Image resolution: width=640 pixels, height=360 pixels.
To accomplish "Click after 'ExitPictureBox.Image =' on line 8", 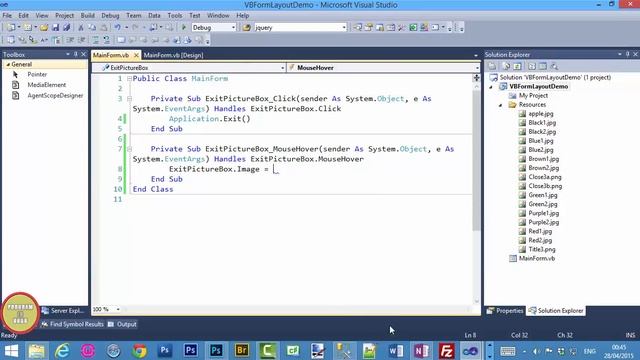I will [275, 169].
